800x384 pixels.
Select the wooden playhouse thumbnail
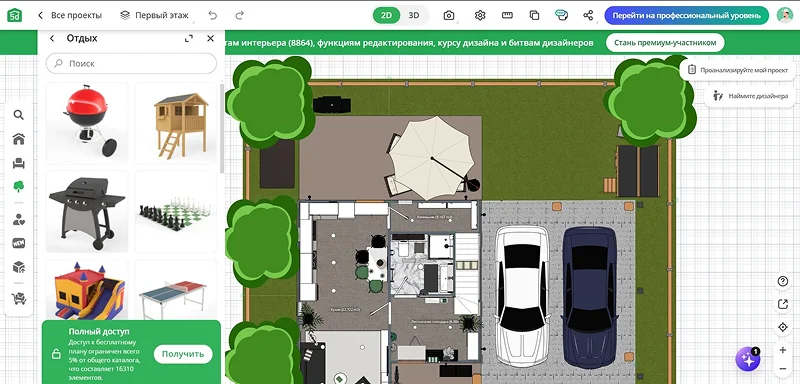pos(176,123)
